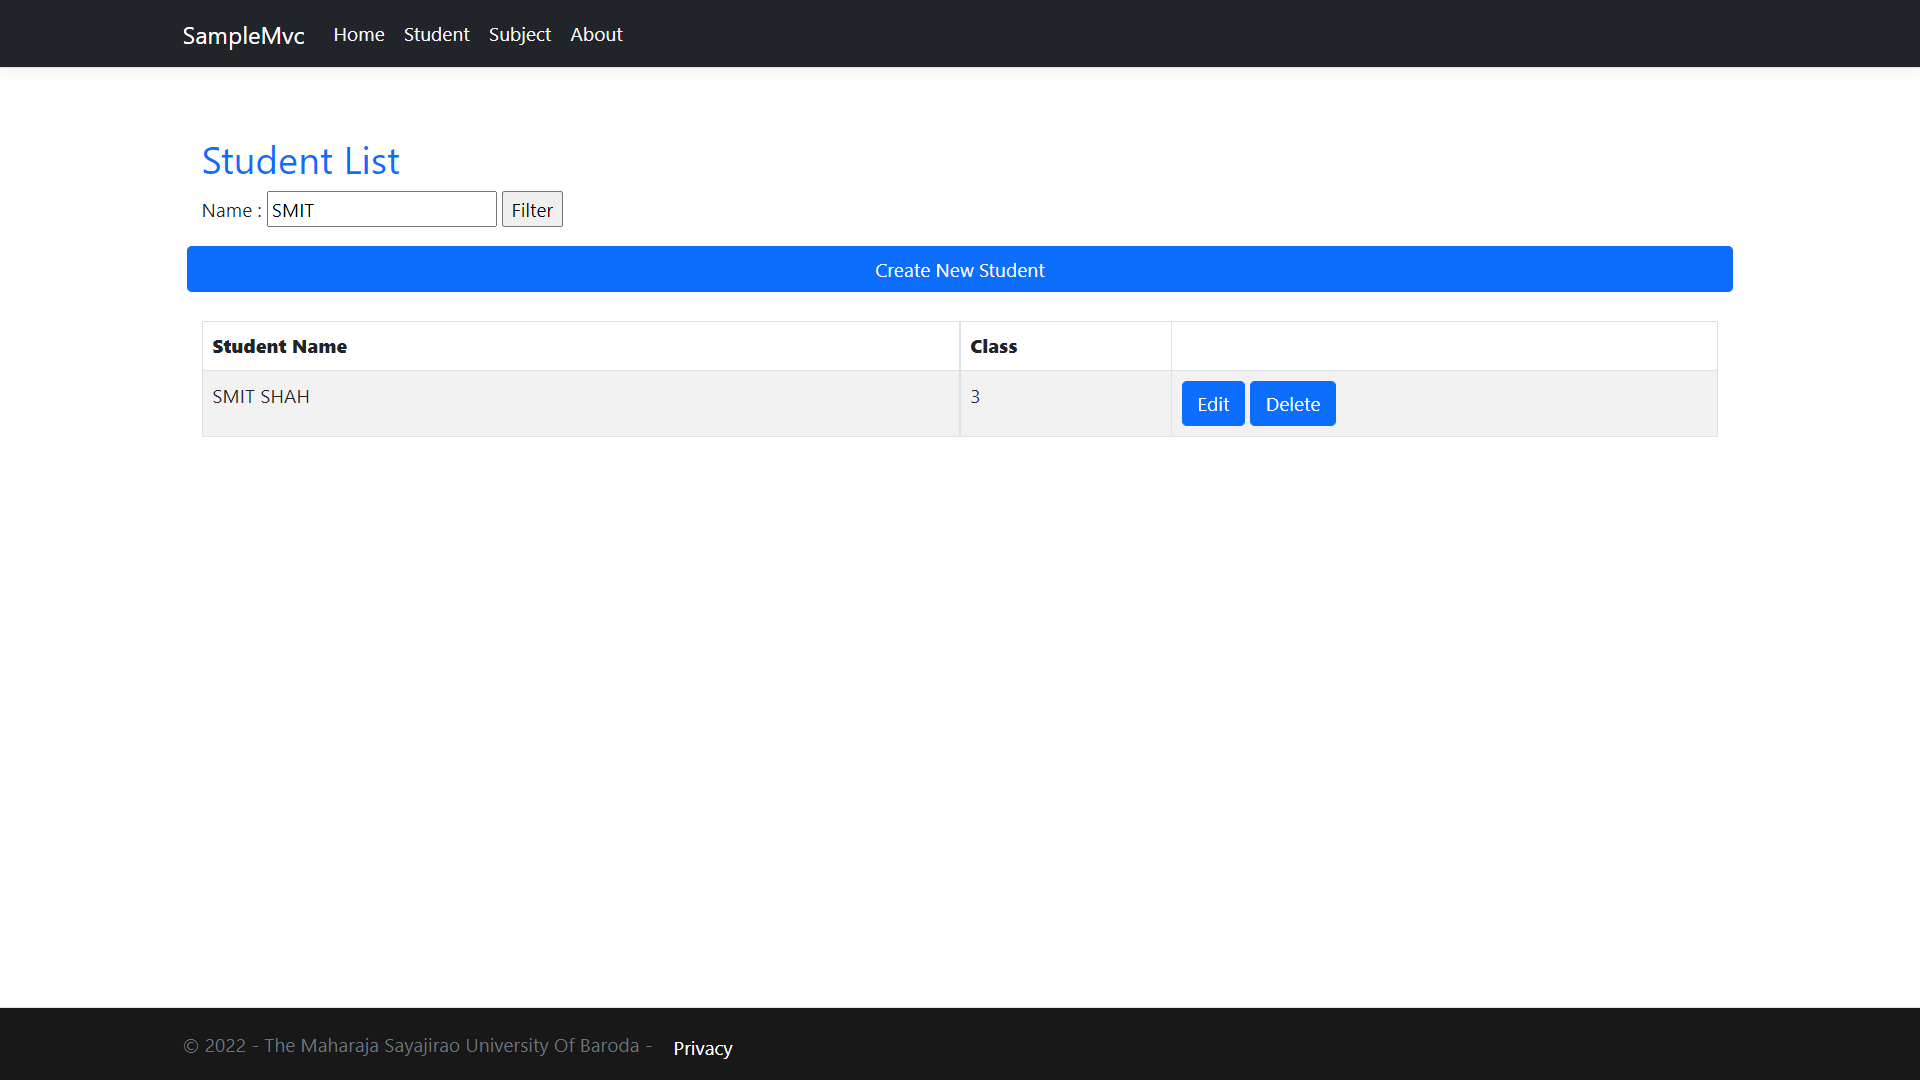Click the Class column header
The height and width of the screenshot is (1080, 1920).
click(x=1065, y=346)
